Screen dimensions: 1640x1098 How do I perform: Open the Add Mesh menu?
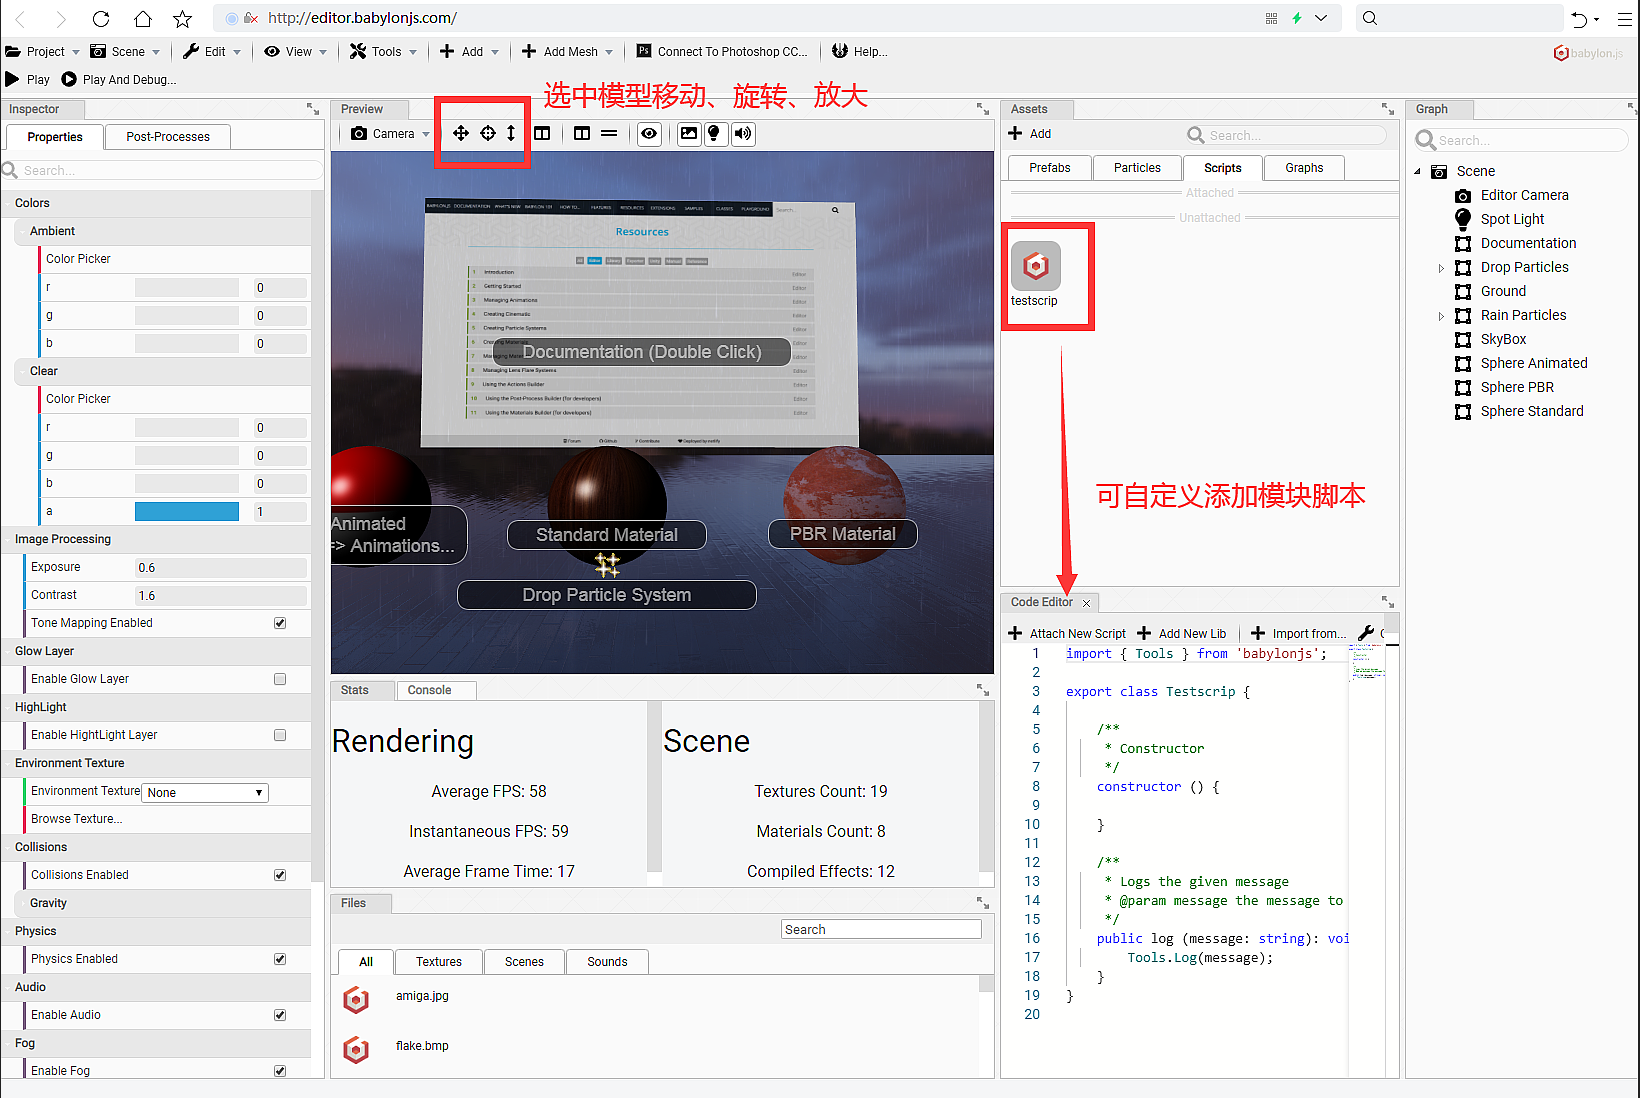(566, 51)
